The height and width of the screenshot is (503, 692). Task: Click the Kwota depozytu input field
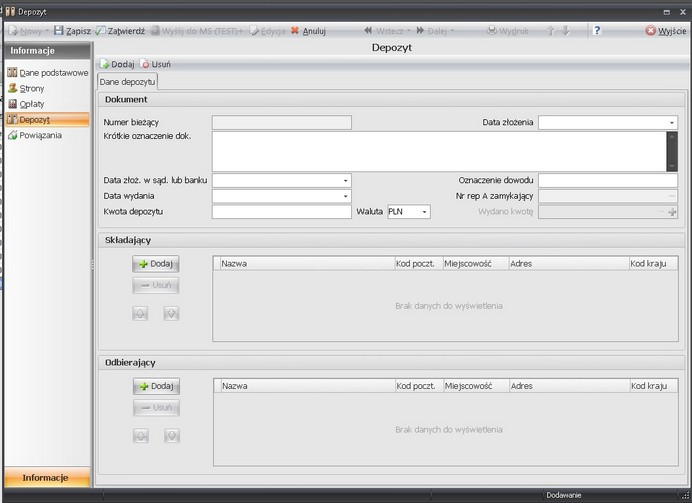[281, 212]
